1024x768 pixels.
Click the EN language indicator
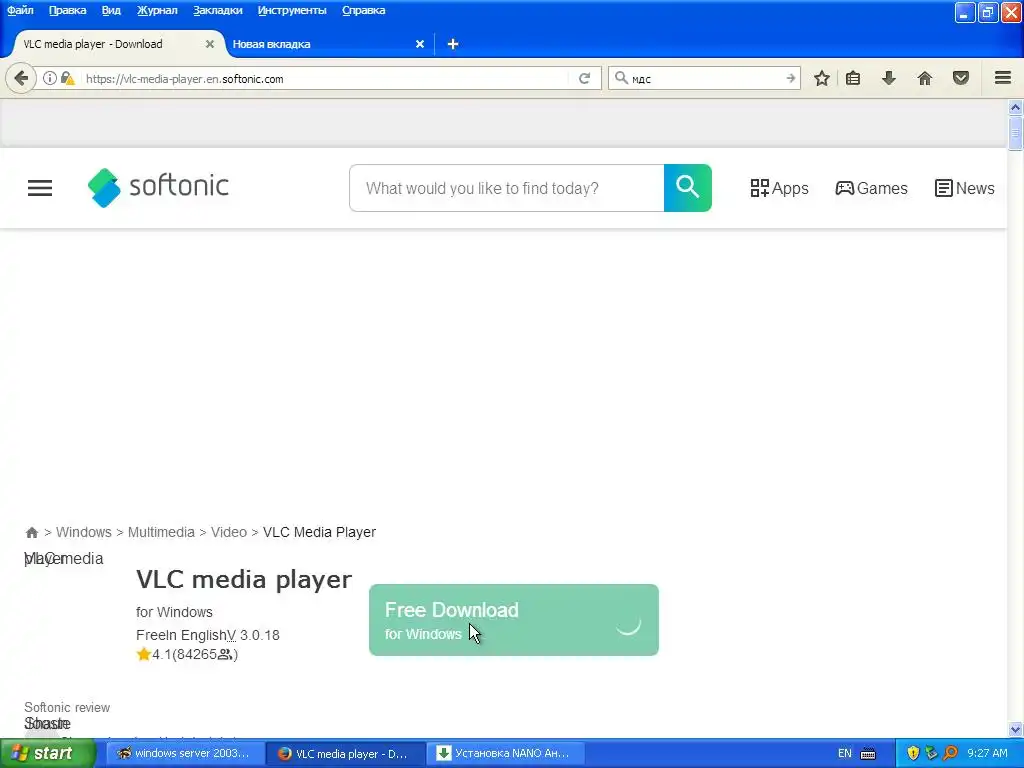(844, 754)
